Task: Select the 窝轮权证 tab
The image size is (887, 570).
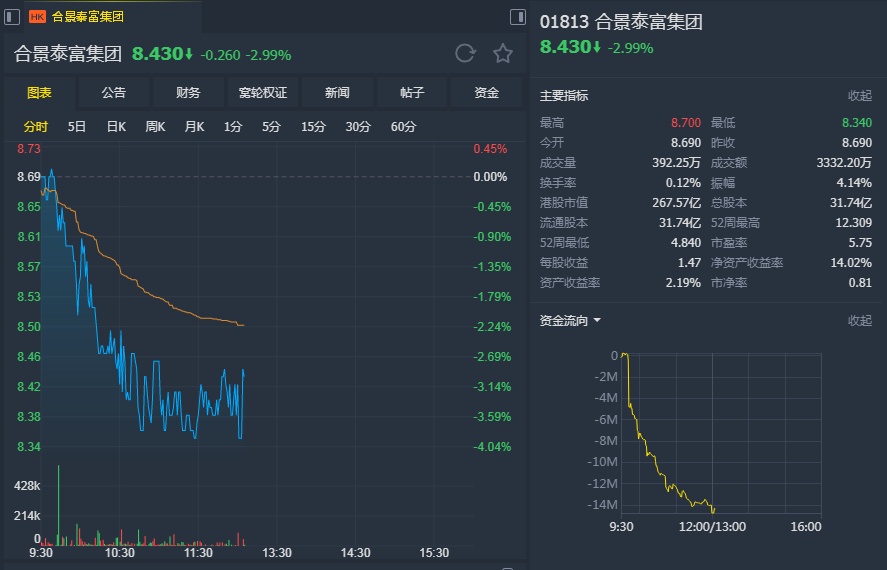Action: click(x=262, y=93)
